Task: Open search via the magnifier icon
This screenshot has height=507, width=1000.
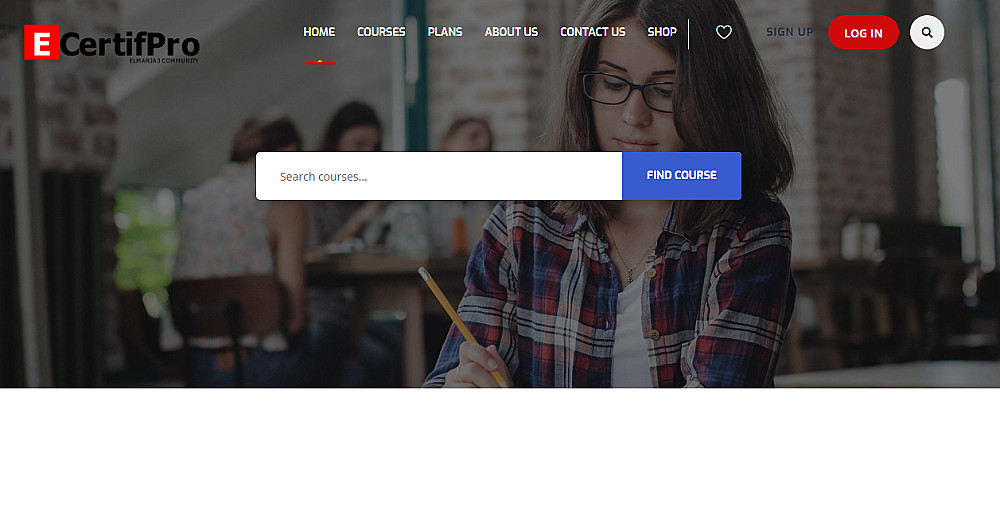Action: 927,33
